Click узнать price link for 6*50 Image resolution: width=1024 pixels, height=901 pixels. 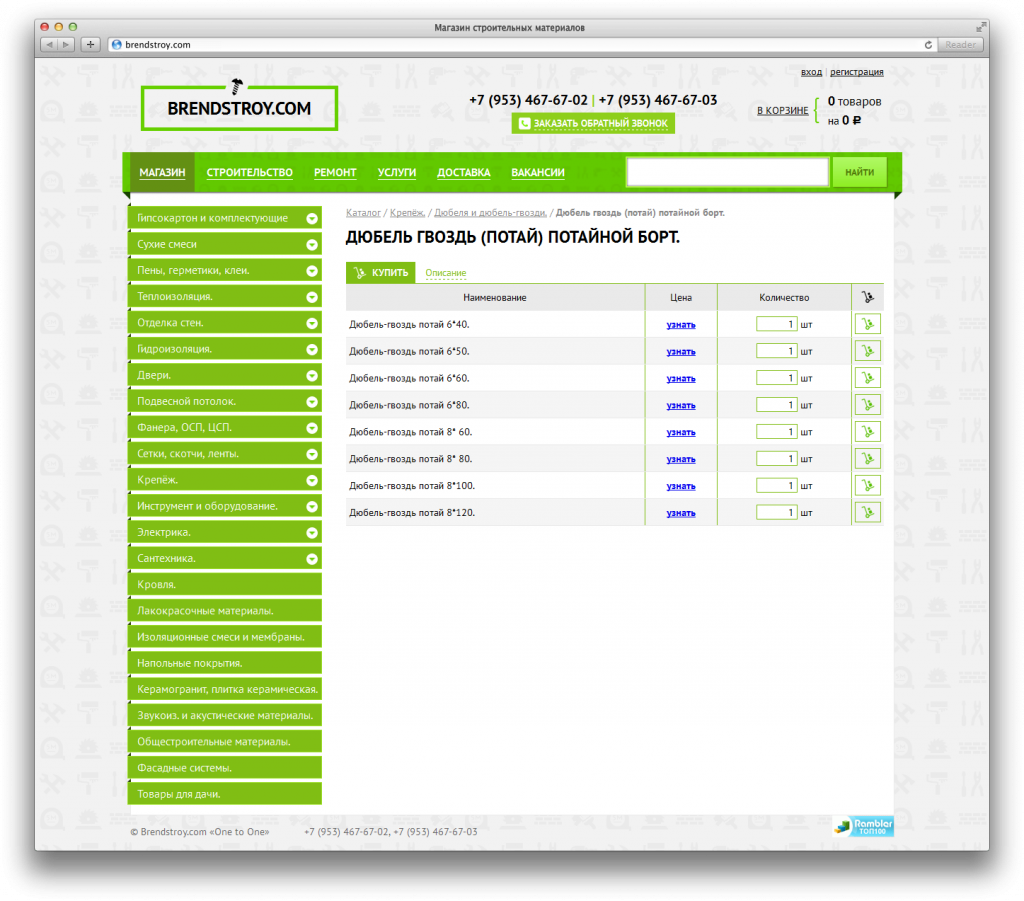(x=680, y=351)
